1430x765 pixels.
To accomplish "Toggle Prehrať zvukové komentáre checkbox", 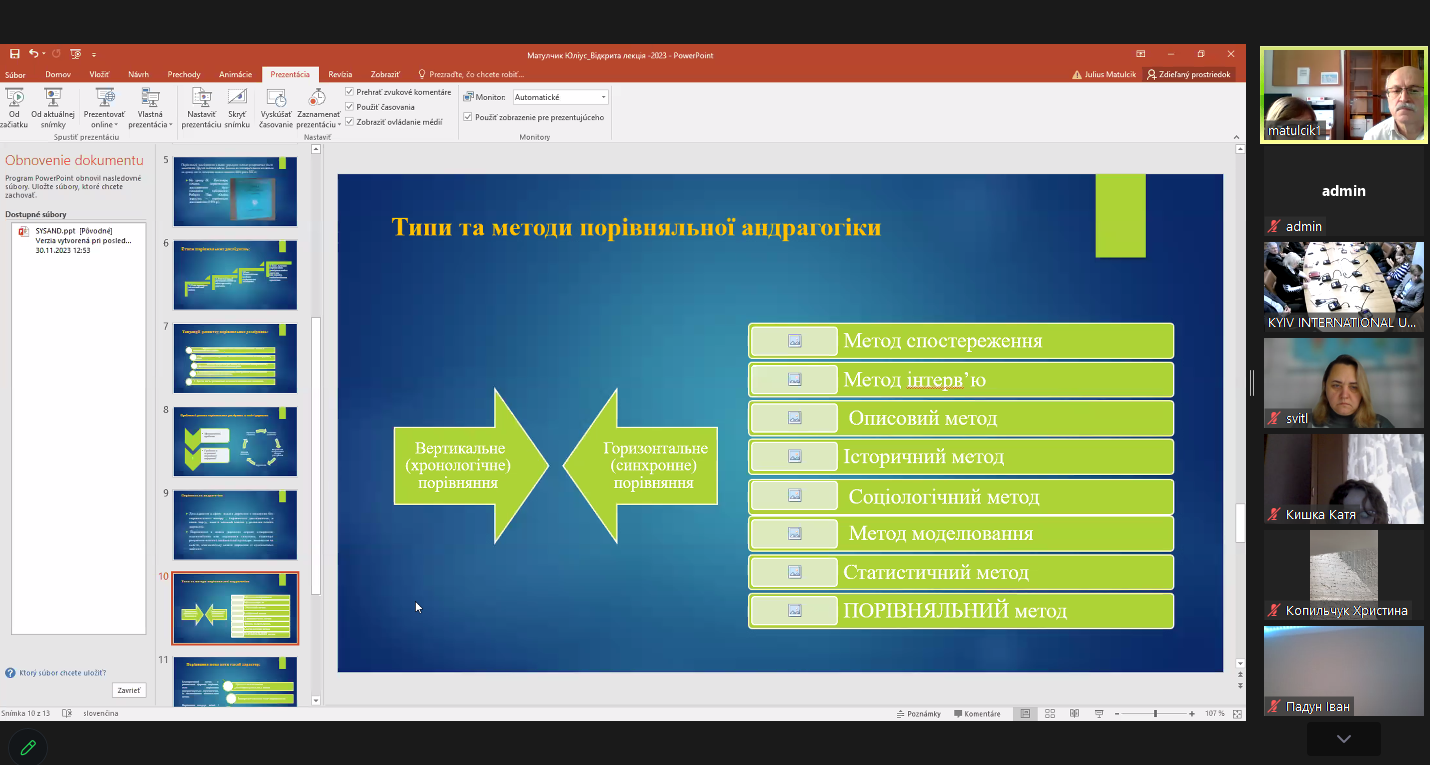I will [349, 92].
